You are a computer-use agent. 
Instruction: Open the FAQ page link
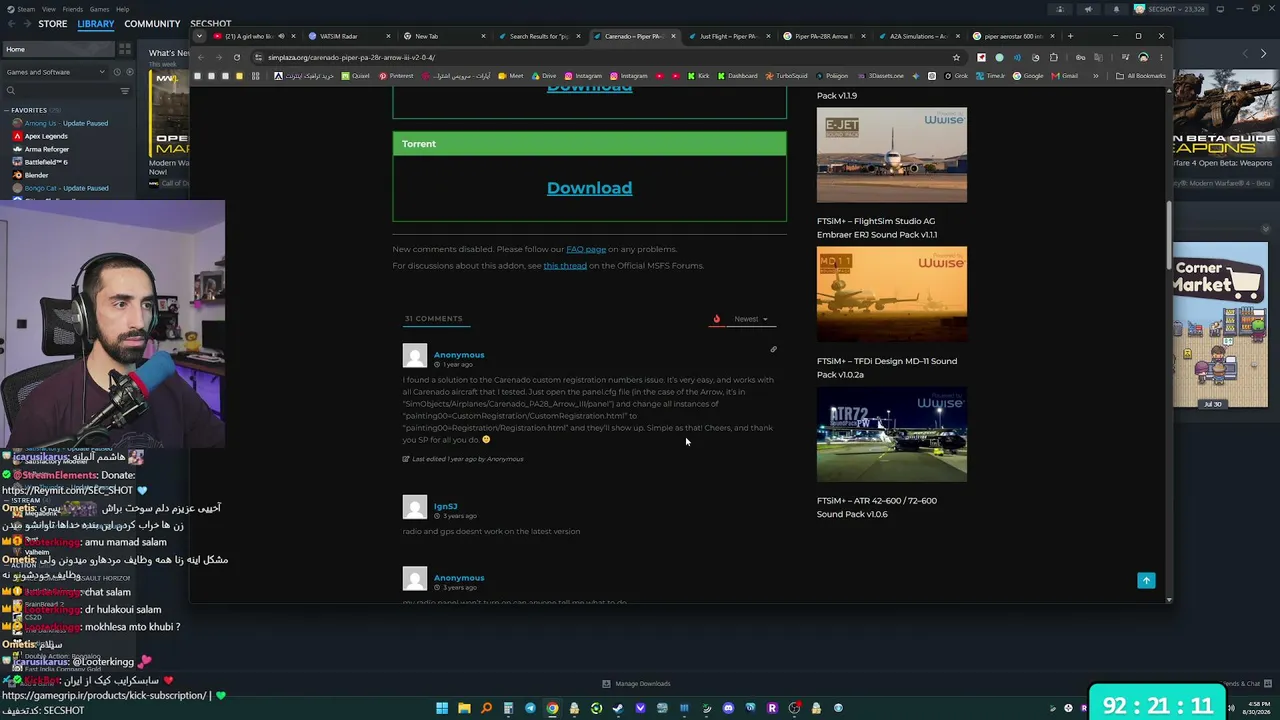pyautogui.click(x=586, y=249)
